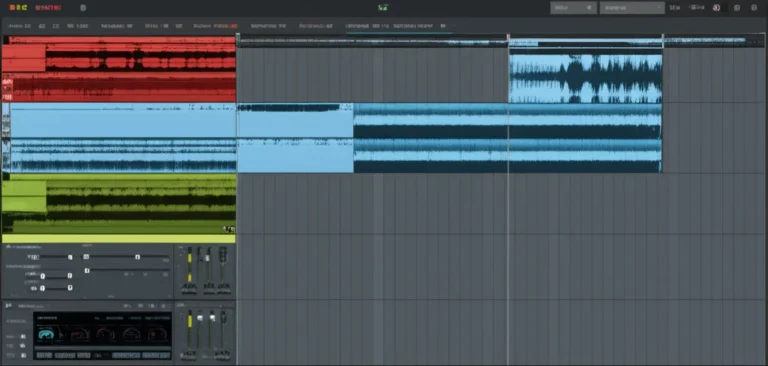
Task: Click the narrow grey field left of the wide dropdown
Action: [x=574, y=7]
